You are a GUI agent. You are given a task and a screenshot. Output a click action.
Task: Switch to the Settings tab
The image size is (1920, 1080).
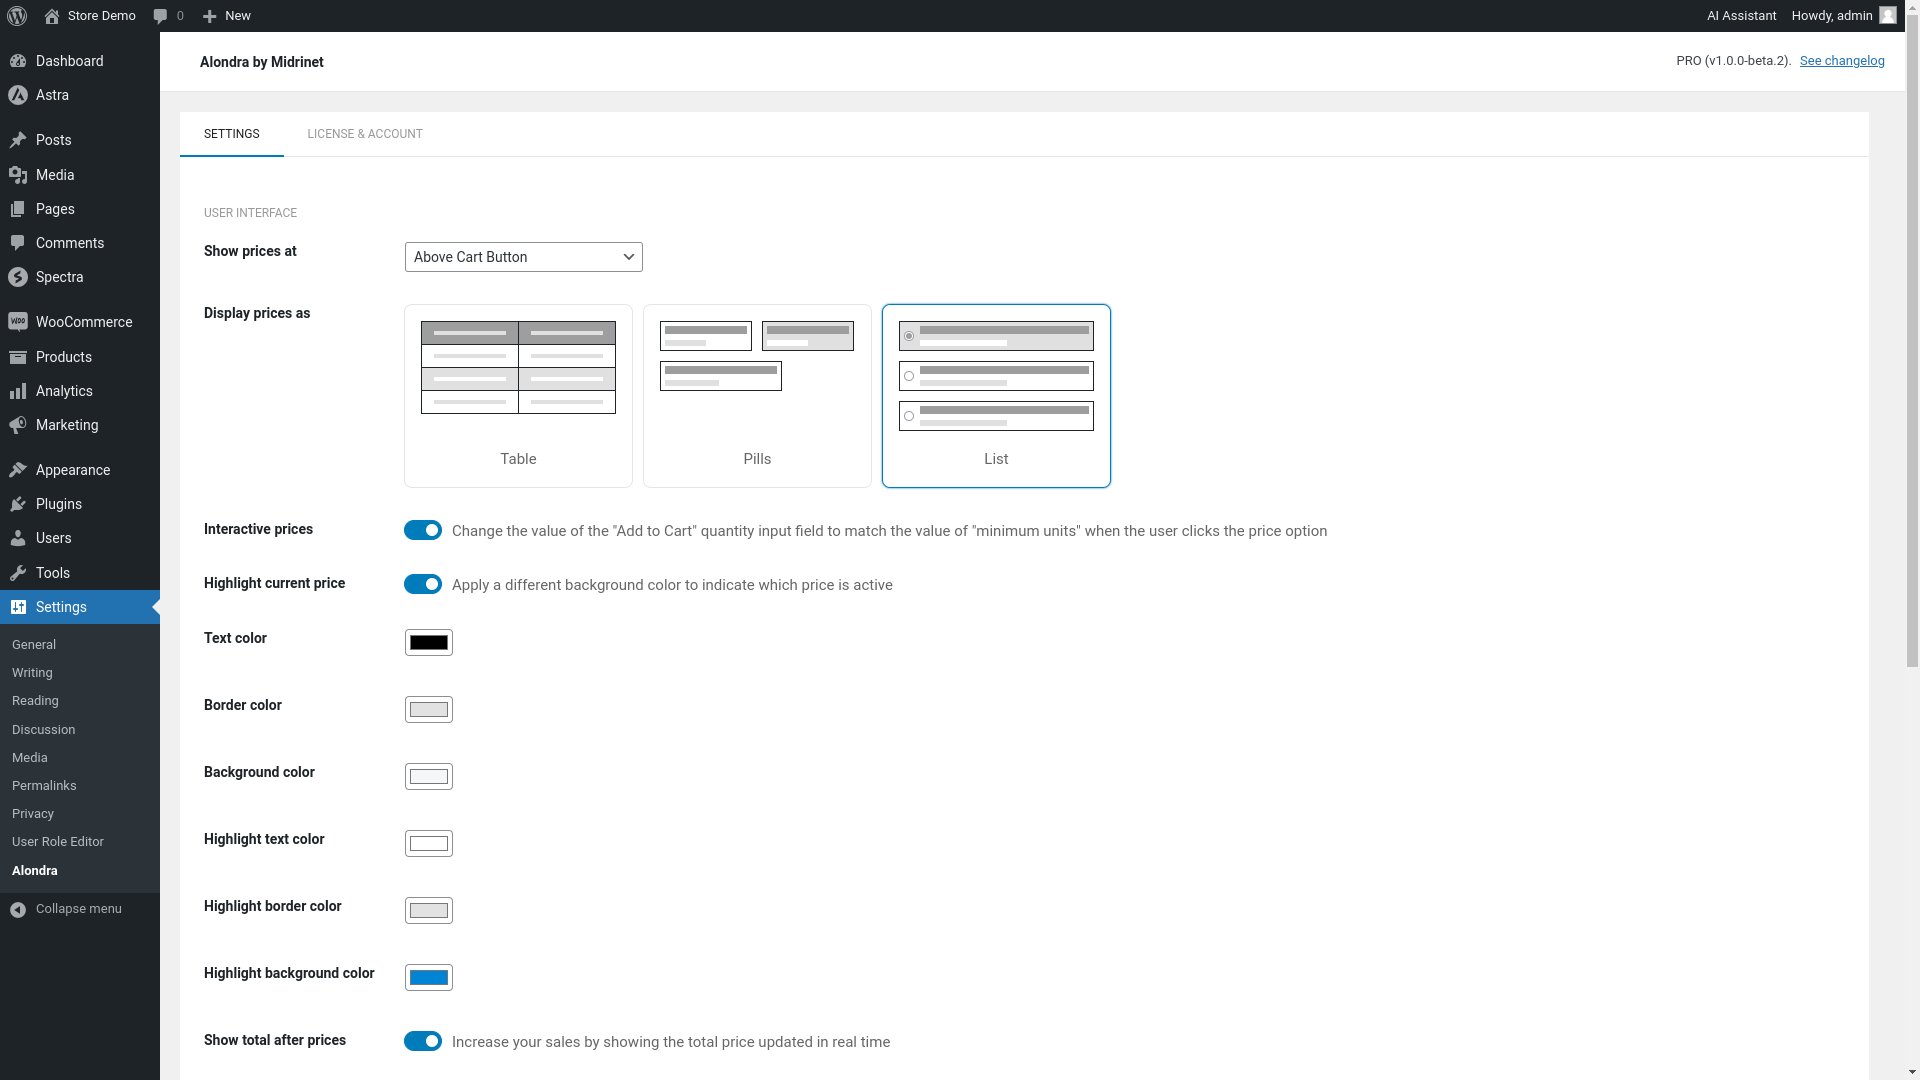232,134
